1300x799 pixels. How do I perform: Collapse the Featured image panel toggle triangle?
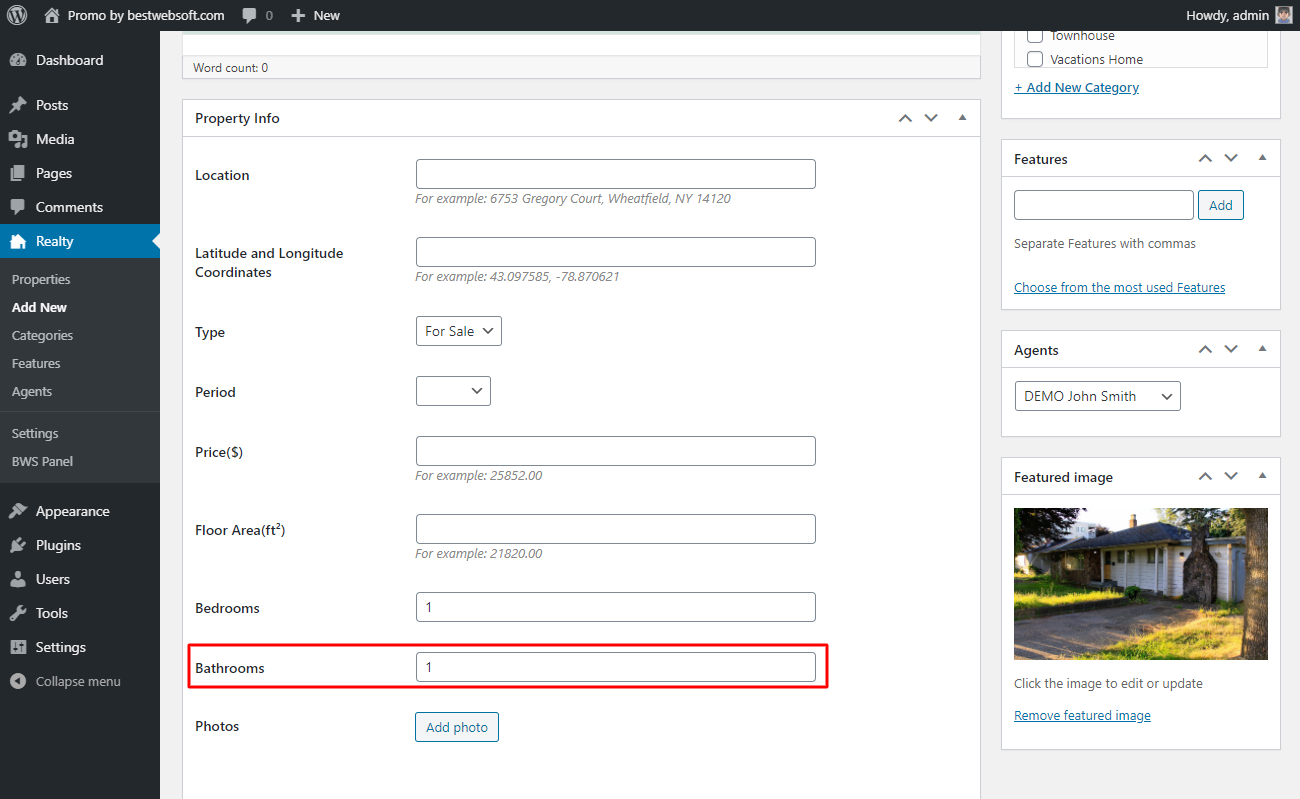click(x=1262, y=476)
